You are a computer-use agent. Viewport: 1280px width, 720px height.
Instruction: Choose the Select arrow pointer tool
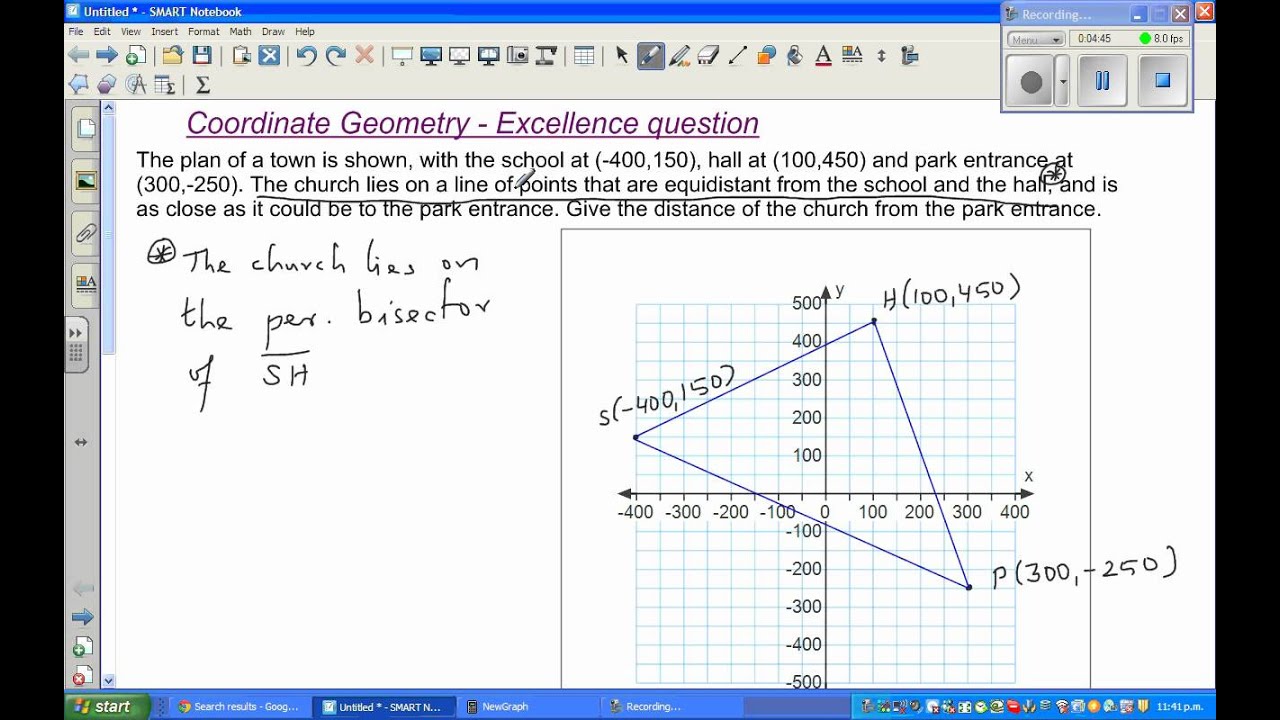(622, 55)
